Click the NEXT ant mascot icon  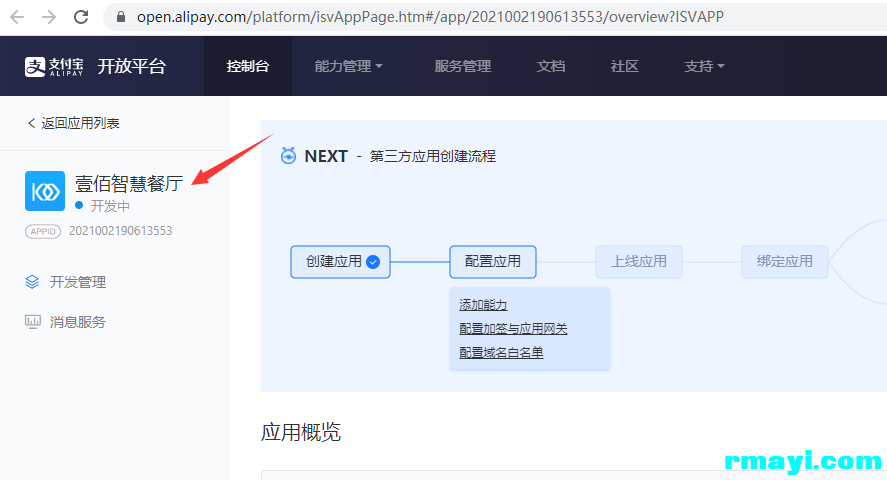(x=289, y=155)
